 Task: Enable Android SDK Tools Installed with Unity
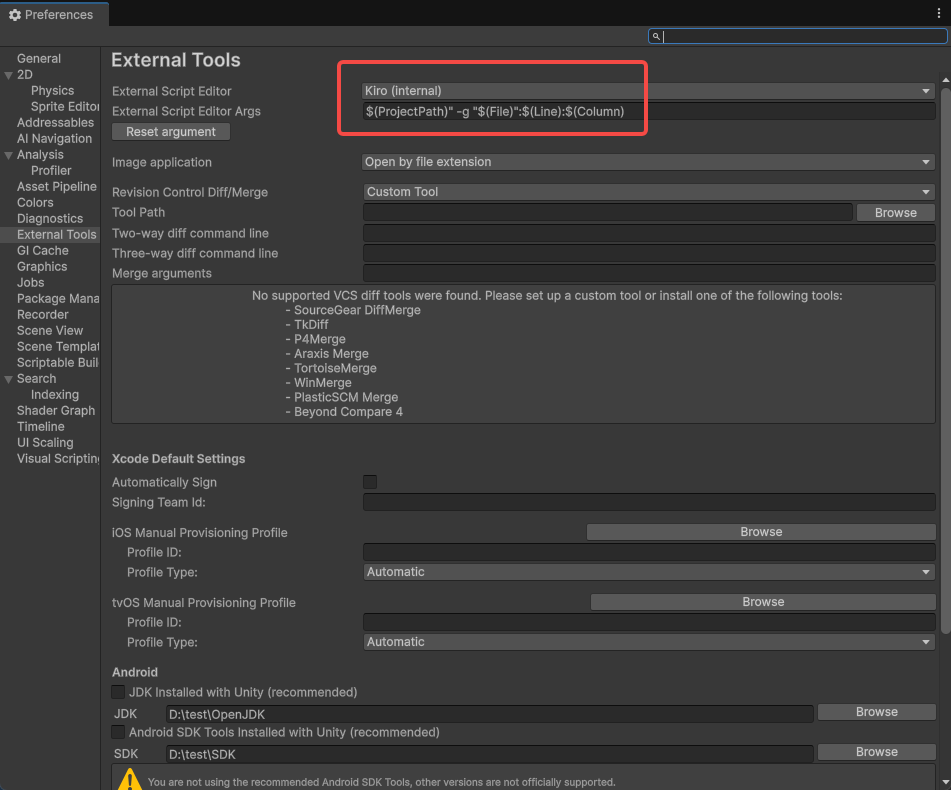point(118,732)
